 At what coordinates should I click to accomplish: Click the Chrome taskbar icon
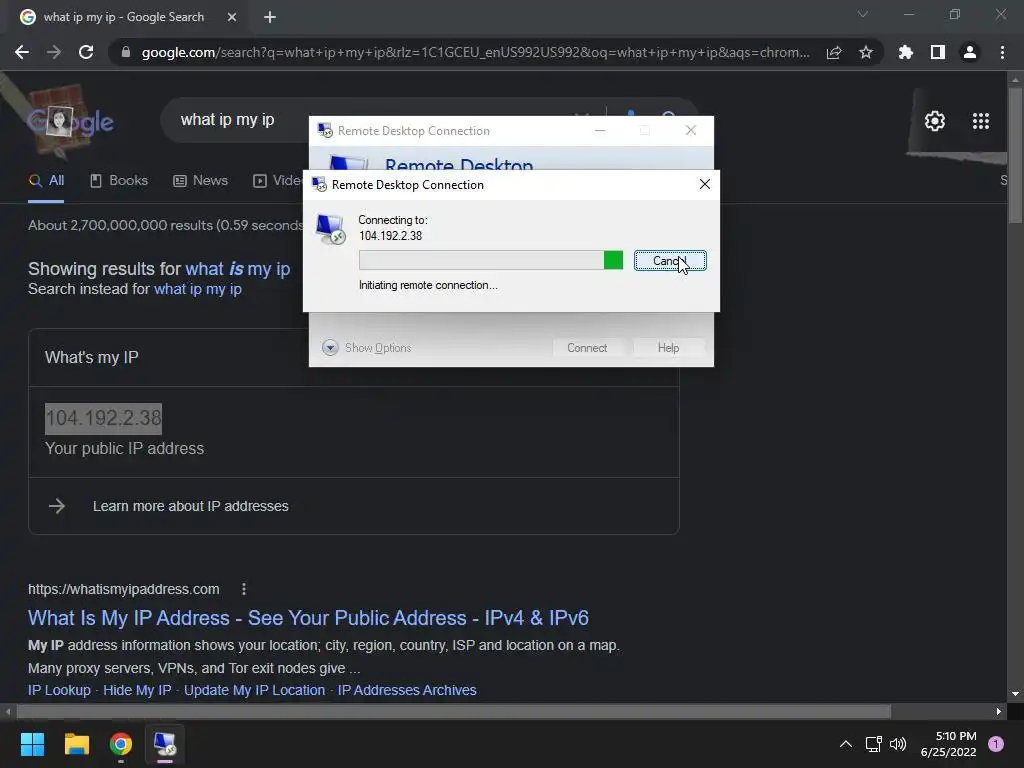121,744
